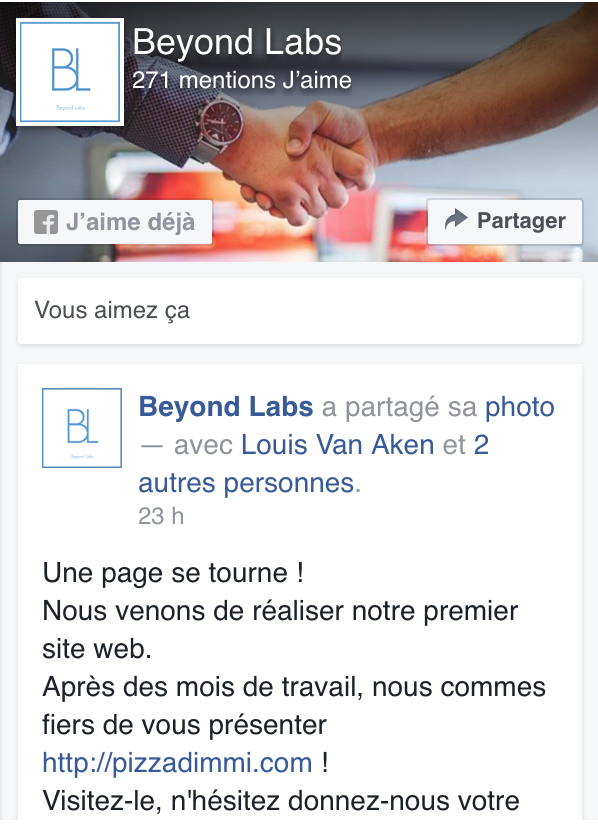Image resolution: width=598 pixels, height=826 pixels.
Task: Select the Vous aimez ça box
Action: pos(300,311)
